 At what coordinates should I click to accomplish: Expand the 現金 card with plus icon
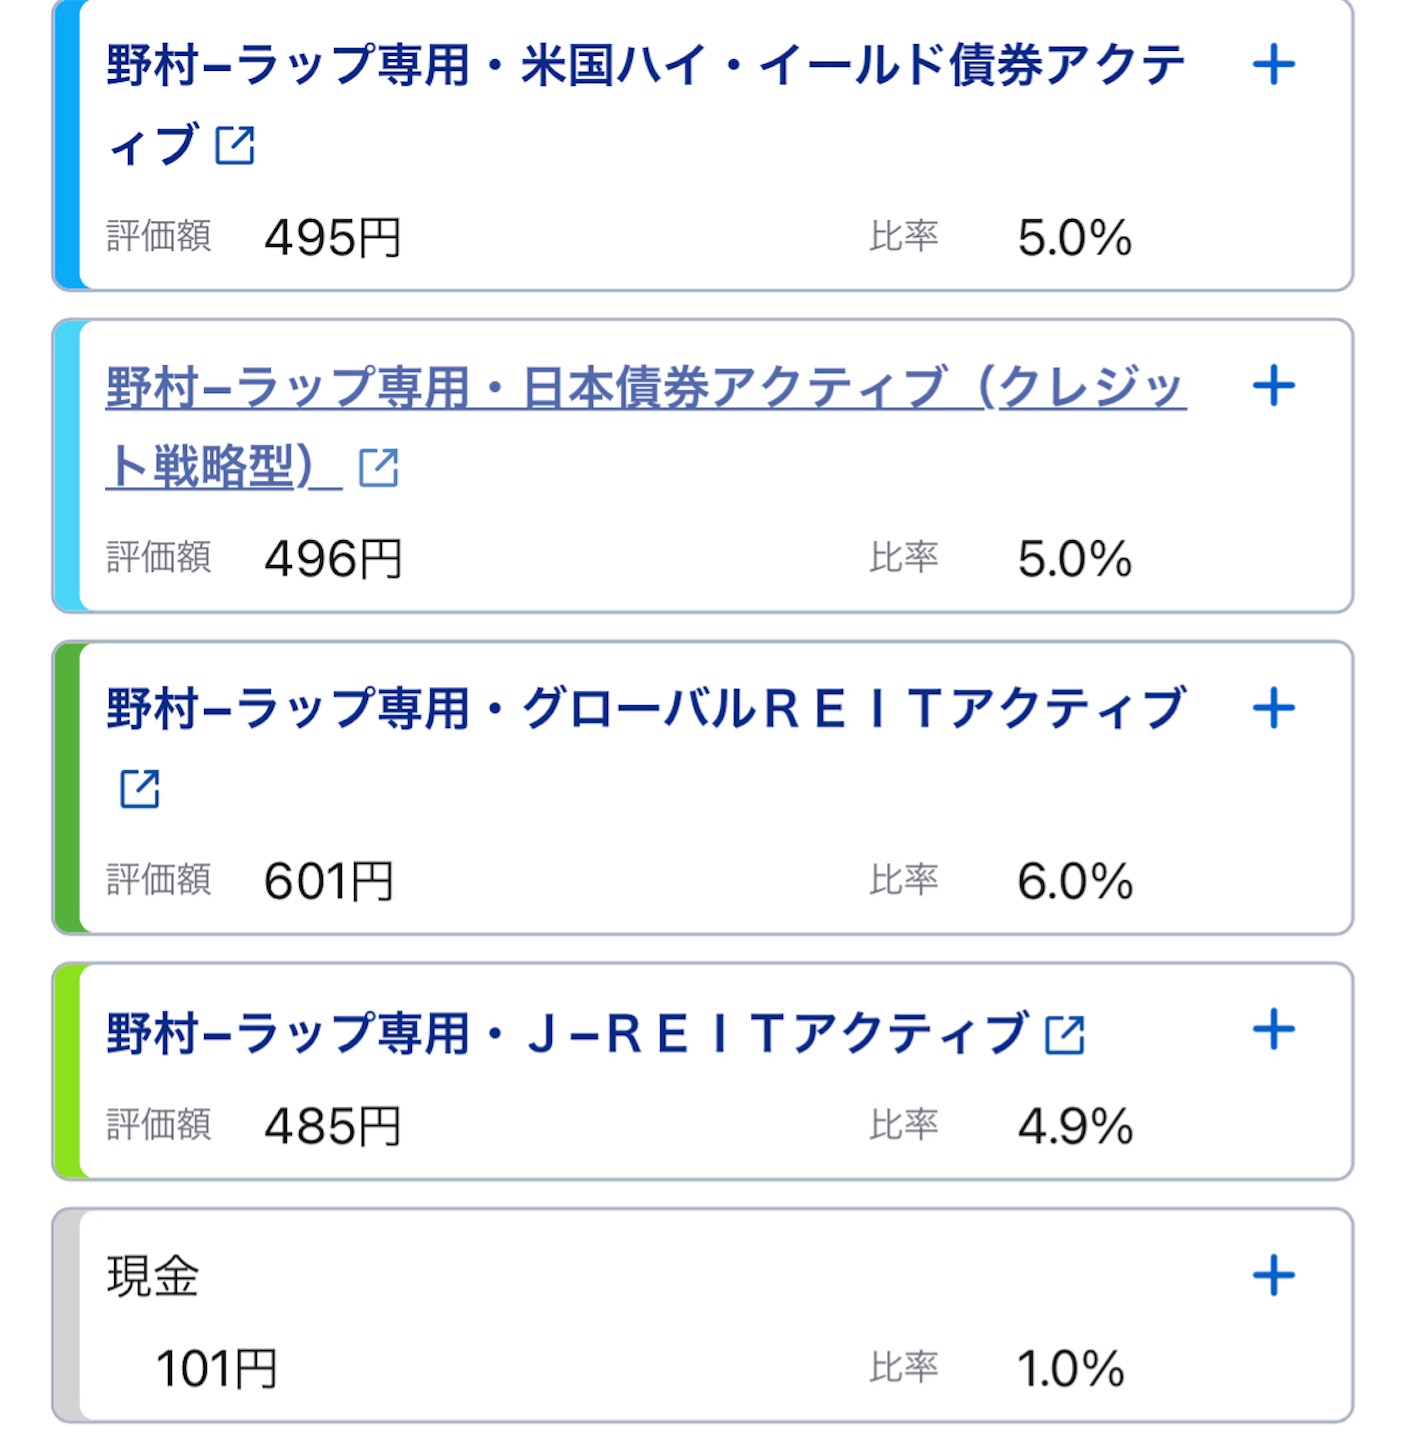1273,1276
